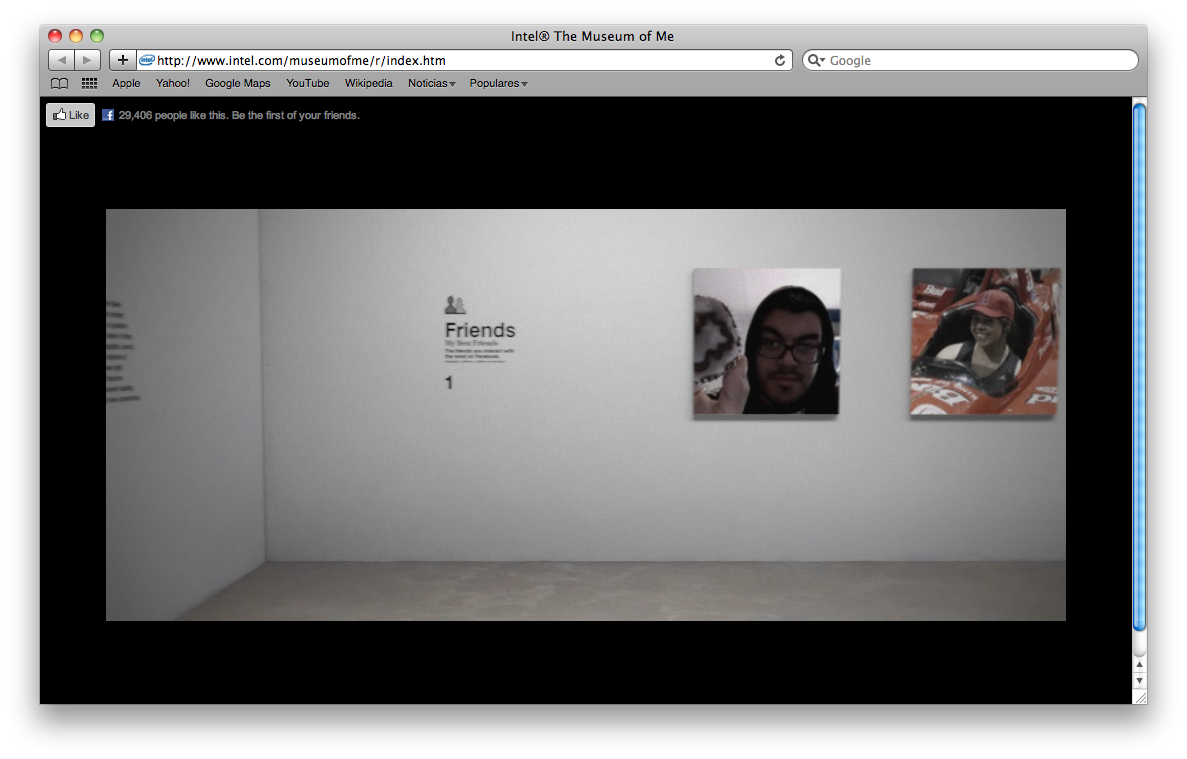This screenshot has width=1187, height=759.
Task: Open the YouTube bookmark
Action: coord(307,84)
